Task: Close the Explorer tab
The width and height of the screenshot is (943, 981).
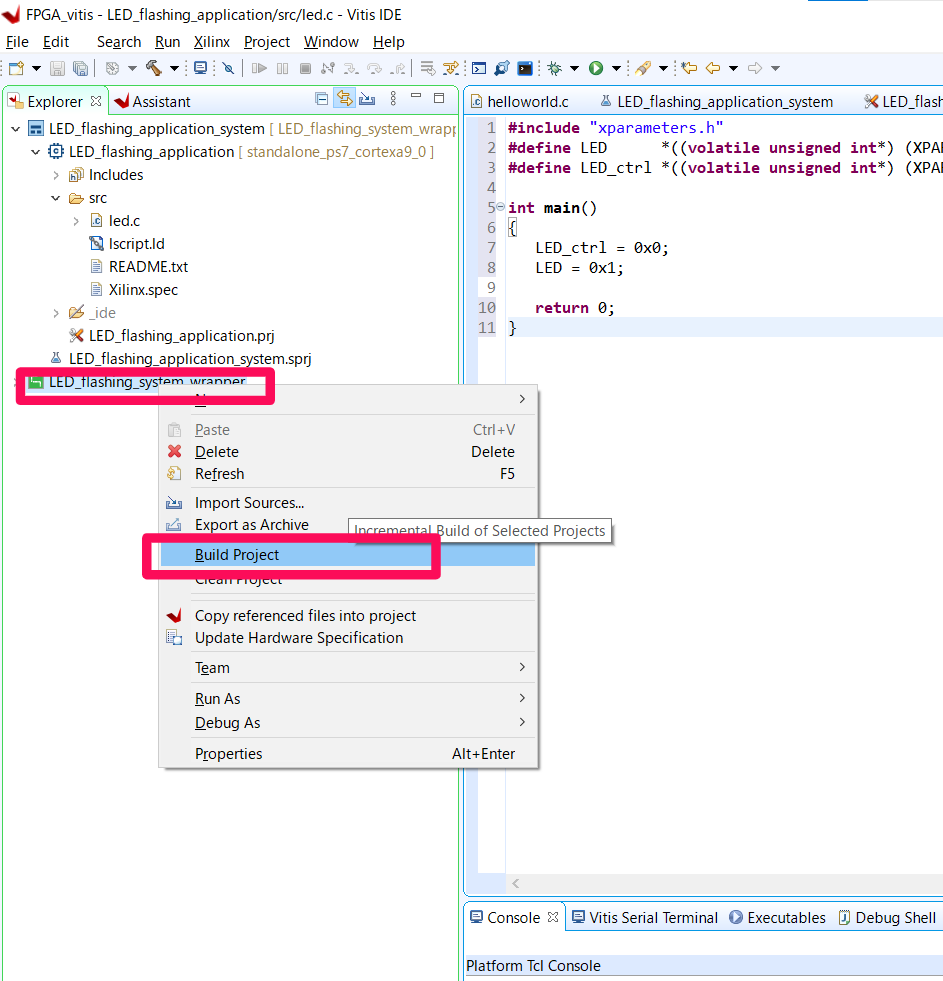Action: 96,101
